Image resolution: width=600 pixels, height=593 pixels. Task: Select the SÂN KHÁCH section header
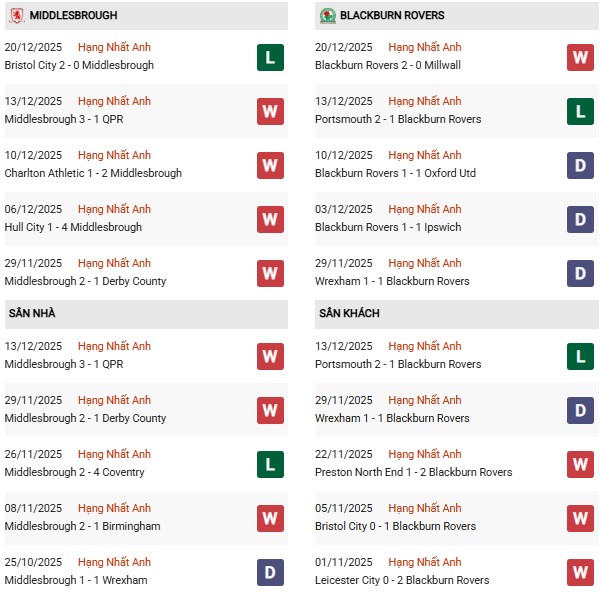(349, 314)
